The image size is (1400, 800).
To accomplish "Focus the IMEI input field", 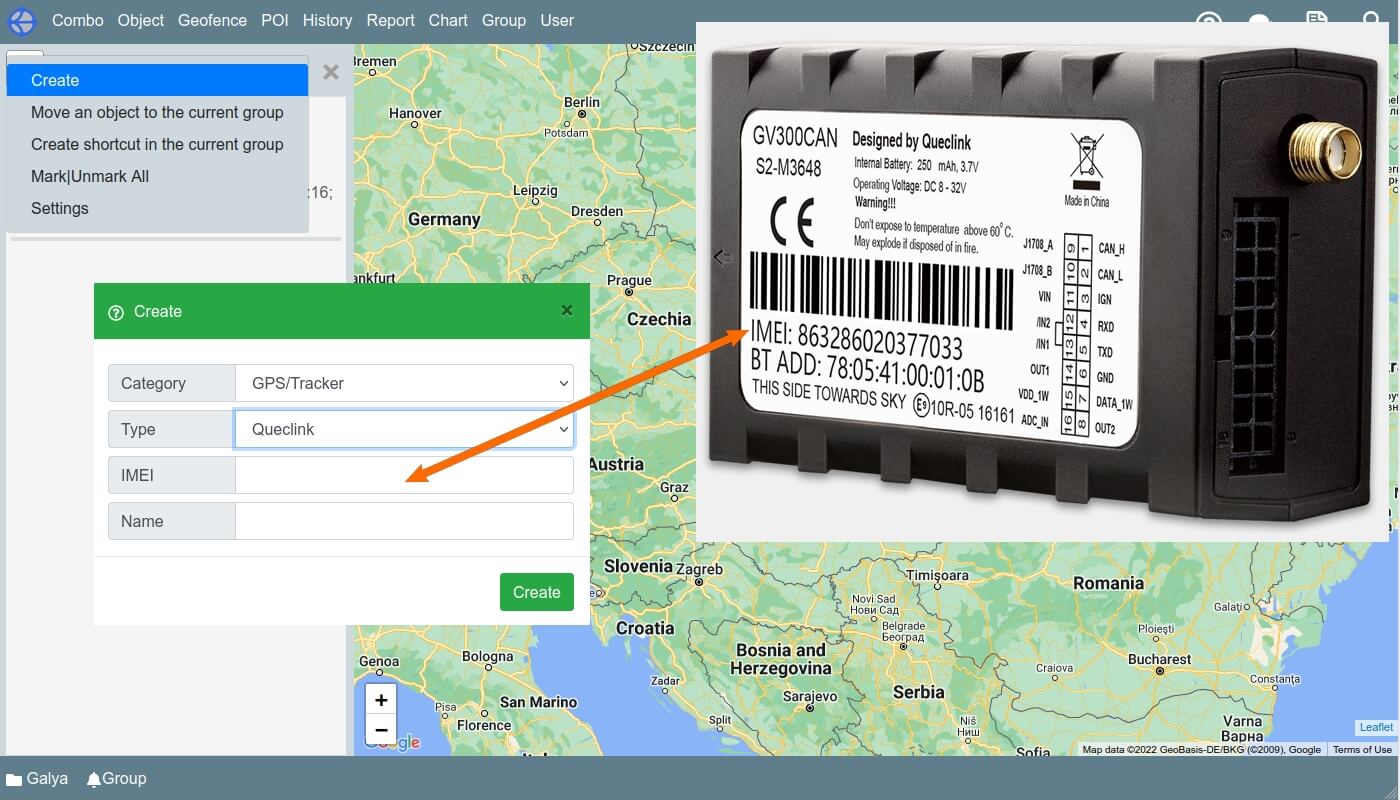I will pos(404,475).
